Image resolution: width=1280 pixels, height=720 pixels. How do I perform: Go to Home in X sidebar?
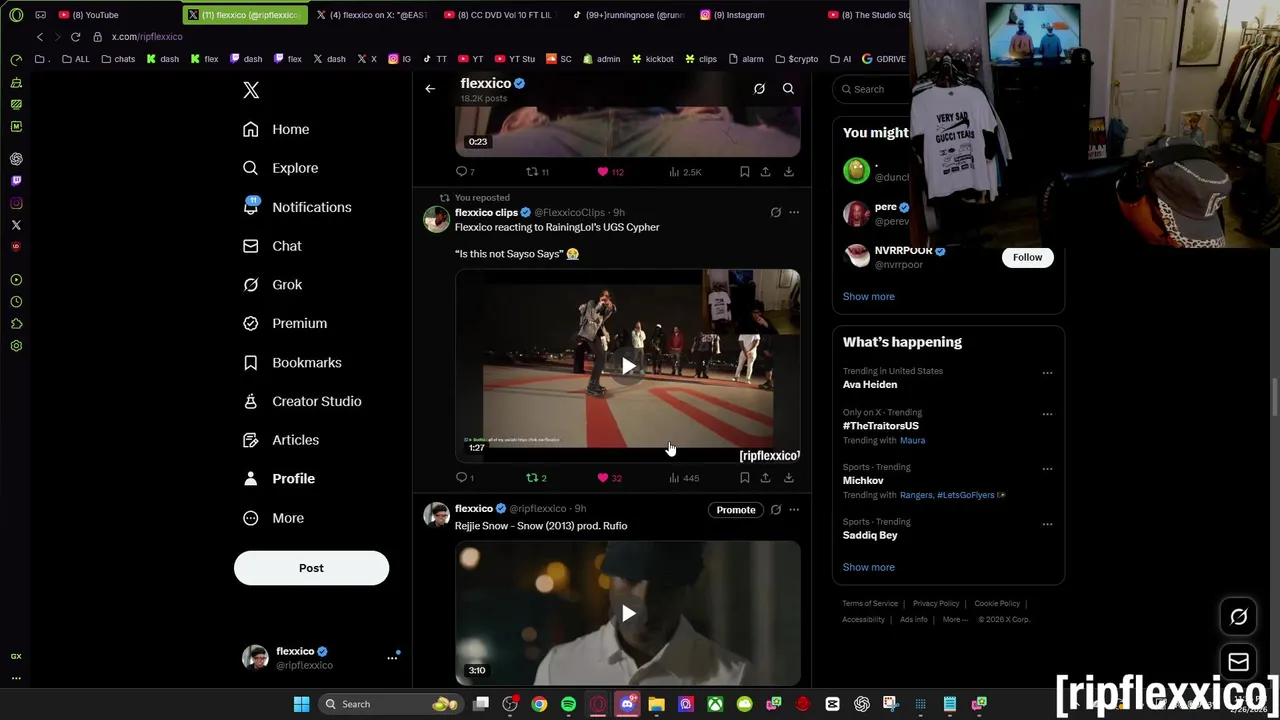click(277, 129)
